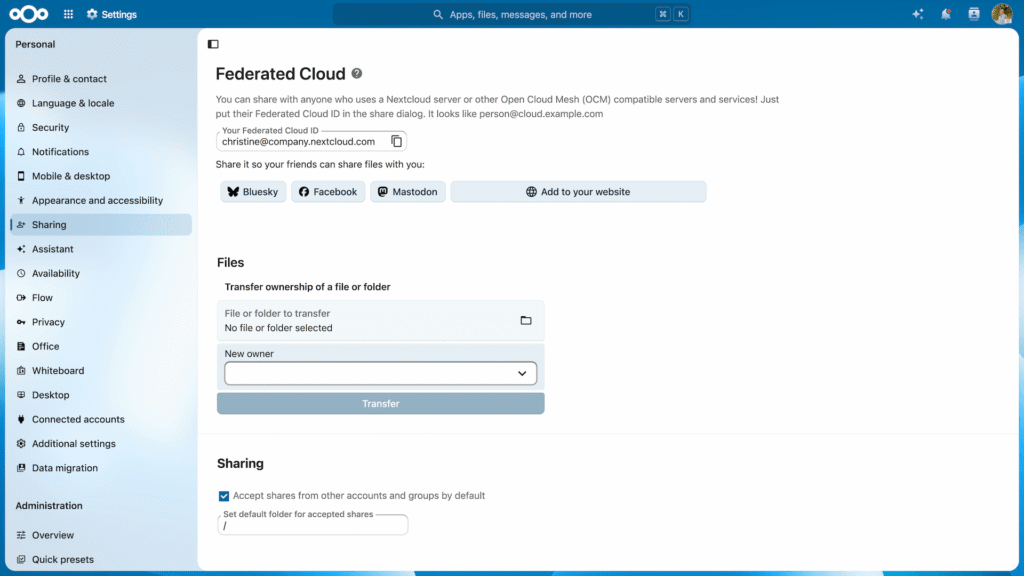Click Add to your website
Screen dimensions: 1024x576
[578, 191]
